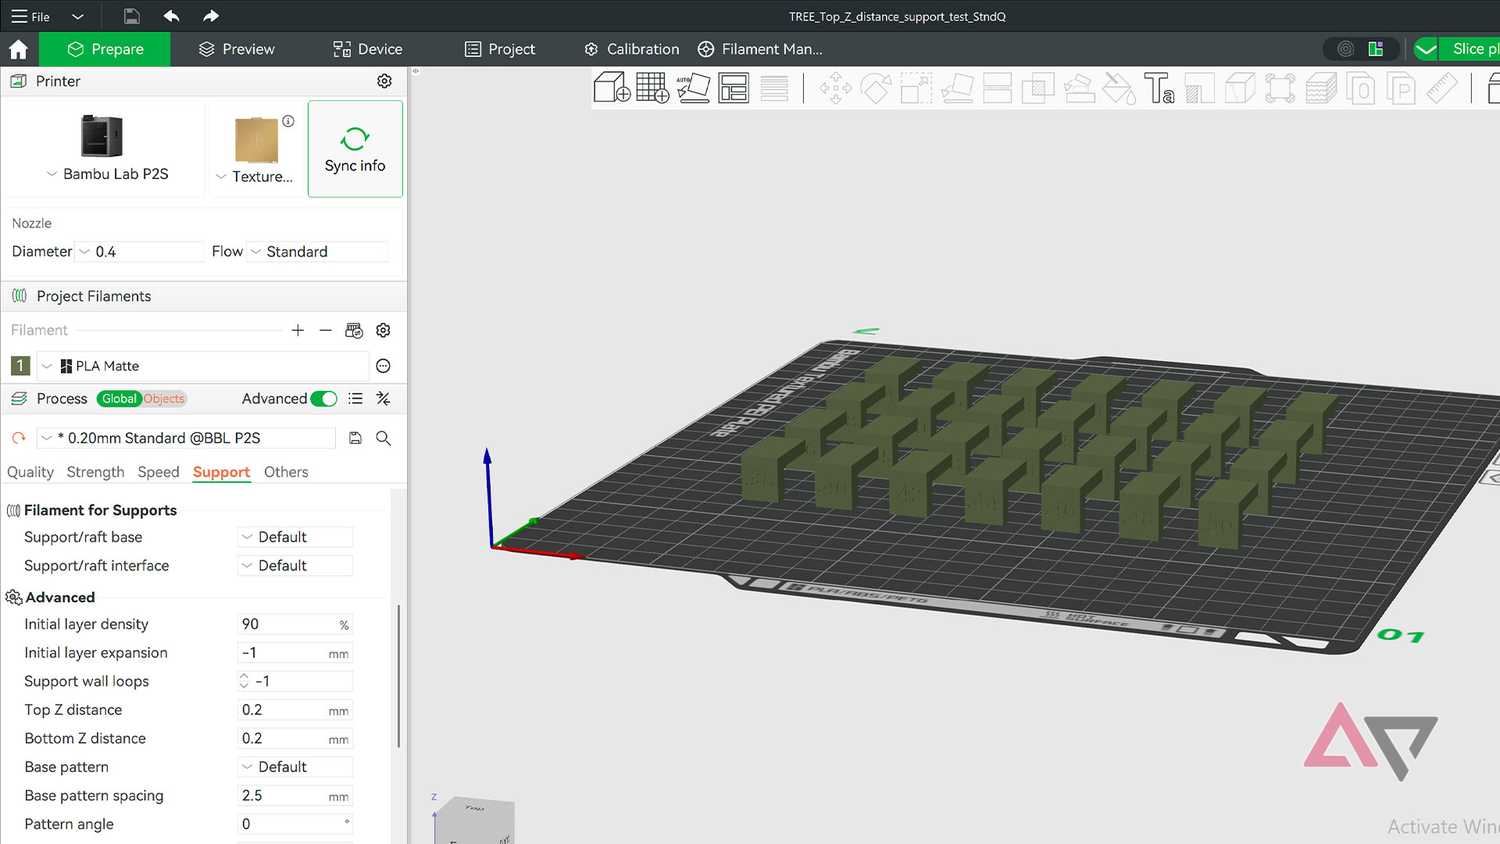1500x844 pixels.
Task: Open the Filament Manager tab
Action: click(760, 49)
